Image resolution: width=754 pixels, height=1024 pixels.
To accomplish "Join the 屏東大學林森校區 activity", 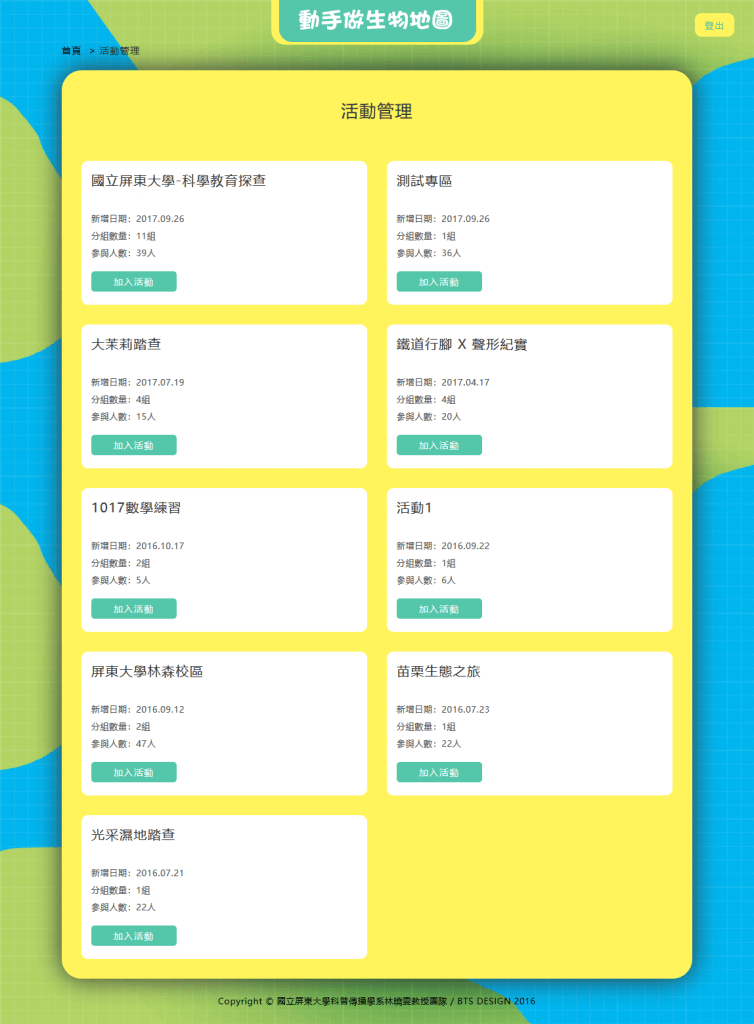I will (x=134, y=772).
